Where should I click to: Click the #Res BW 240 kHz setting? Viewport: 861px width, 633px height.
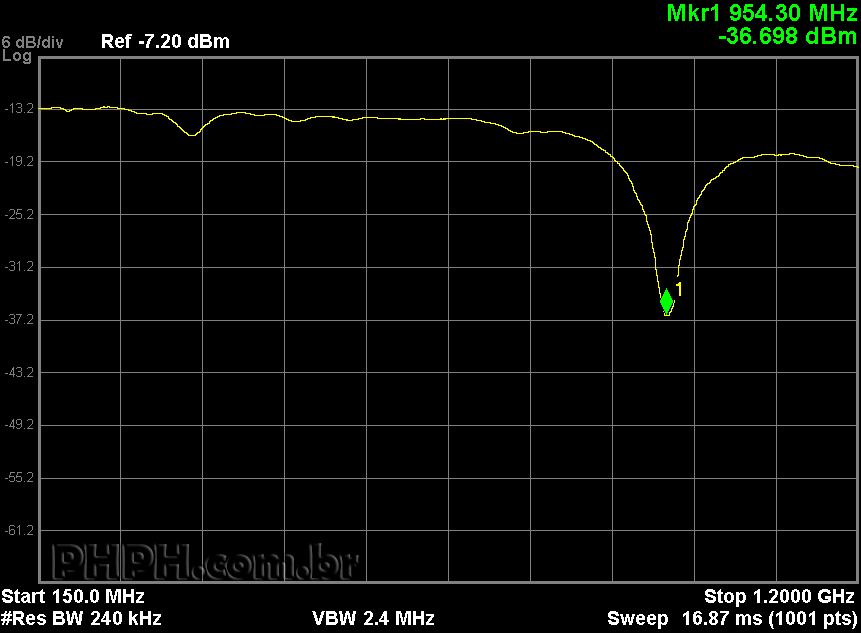(81, 619)
